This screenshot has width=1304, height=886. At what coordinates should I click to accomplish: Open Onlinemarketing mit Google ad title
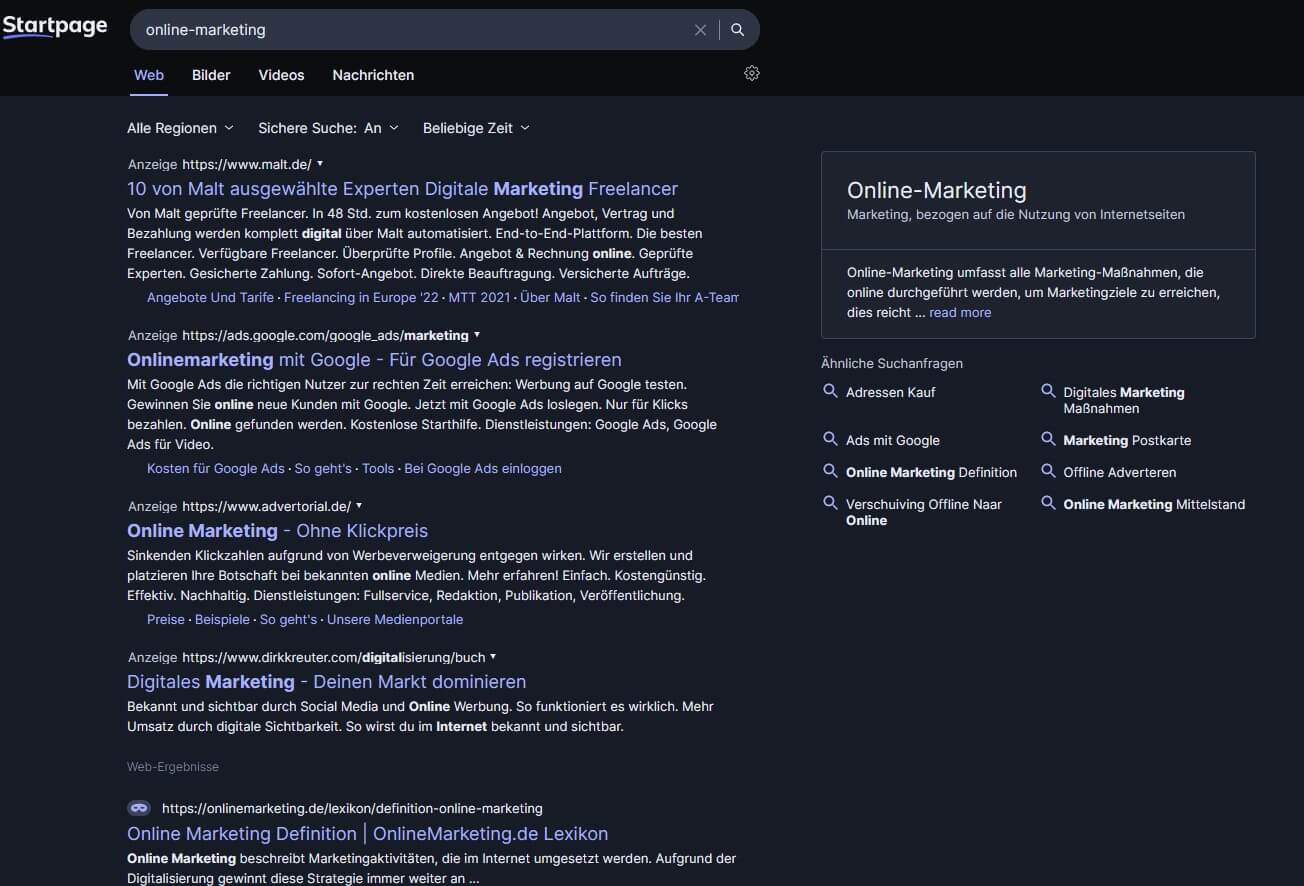[374, 360]
